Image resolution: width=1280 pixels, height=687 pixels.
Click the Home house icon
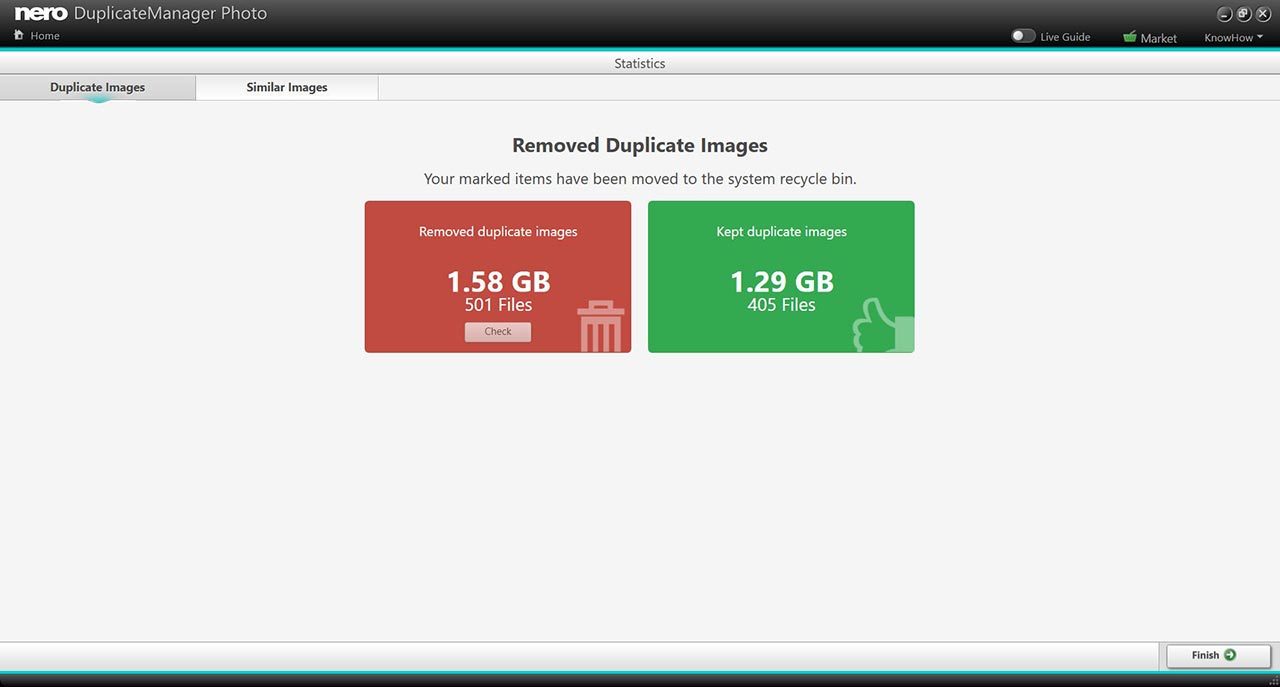pyautogui.click(x=18, y=35)
